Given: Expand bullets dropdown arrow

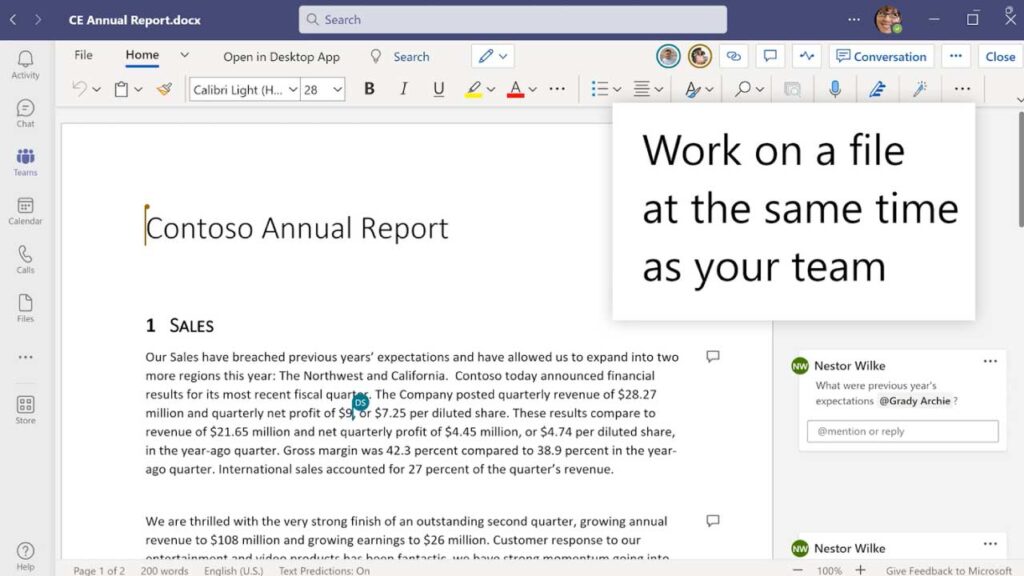Looking at the screenshot, I should coord(617,89).
